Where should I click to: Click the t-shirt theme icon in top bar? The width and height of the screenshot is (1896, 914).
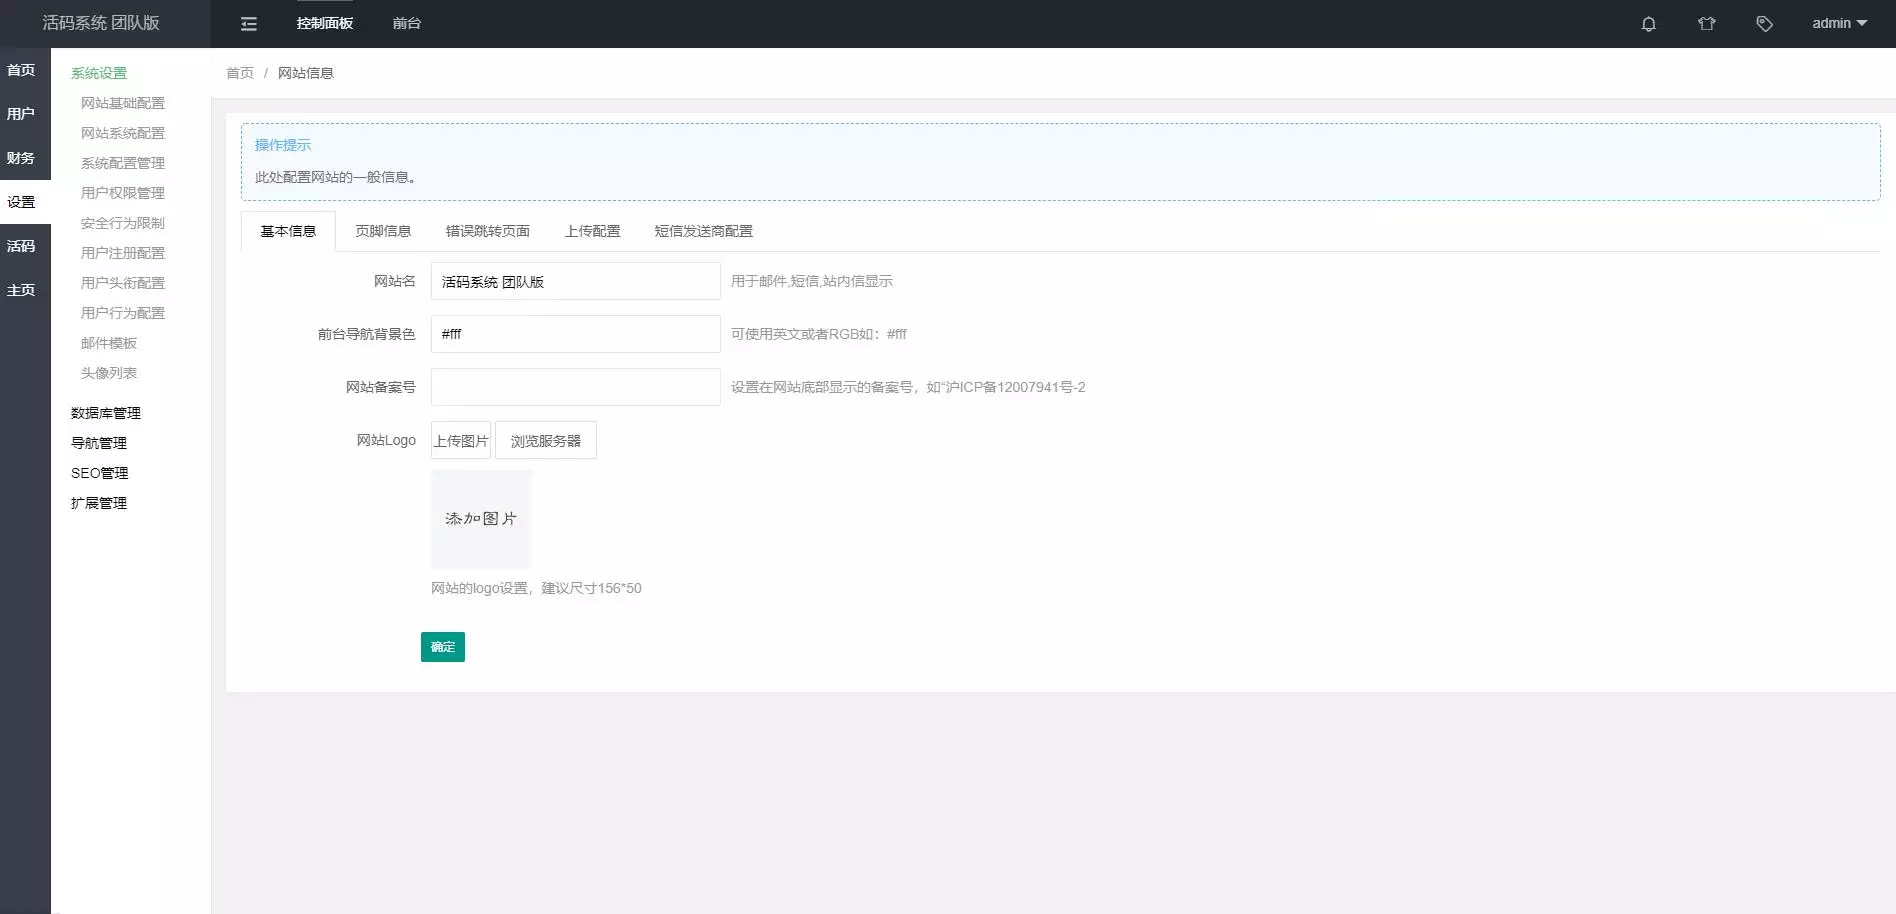pyautogui.click(x=1706, y=23)
